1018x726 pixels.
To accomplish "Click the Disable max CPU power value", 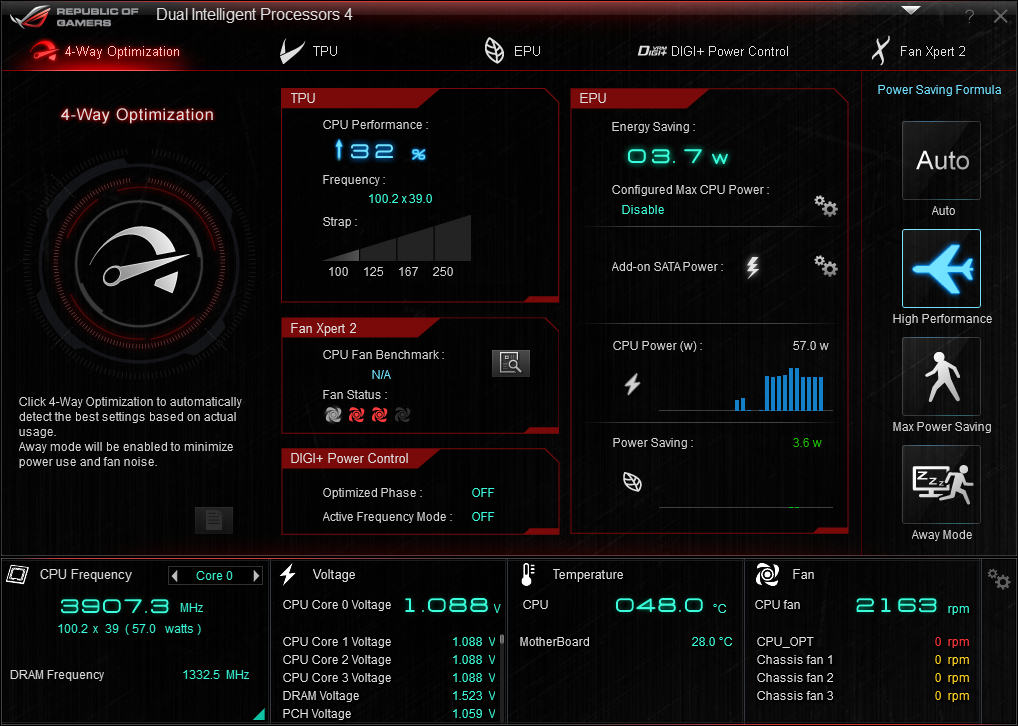I will coord(643,210).
